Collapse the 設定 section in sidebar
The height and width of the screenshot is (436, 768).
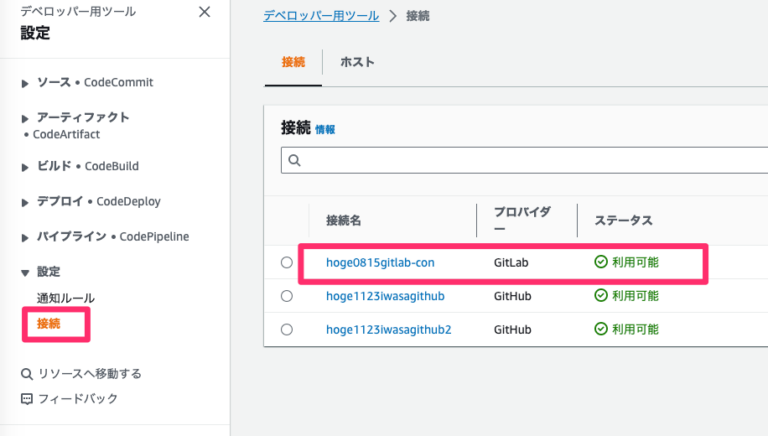(x=25, y=273)
